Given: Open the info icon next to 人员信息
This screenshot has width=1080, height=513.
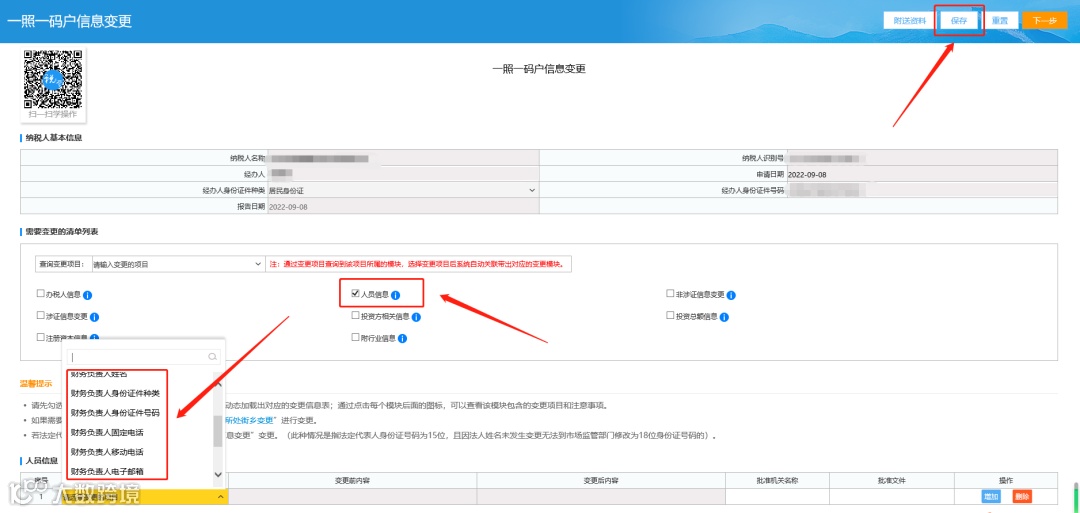Looking at the screenshot, I should (396, 295).
